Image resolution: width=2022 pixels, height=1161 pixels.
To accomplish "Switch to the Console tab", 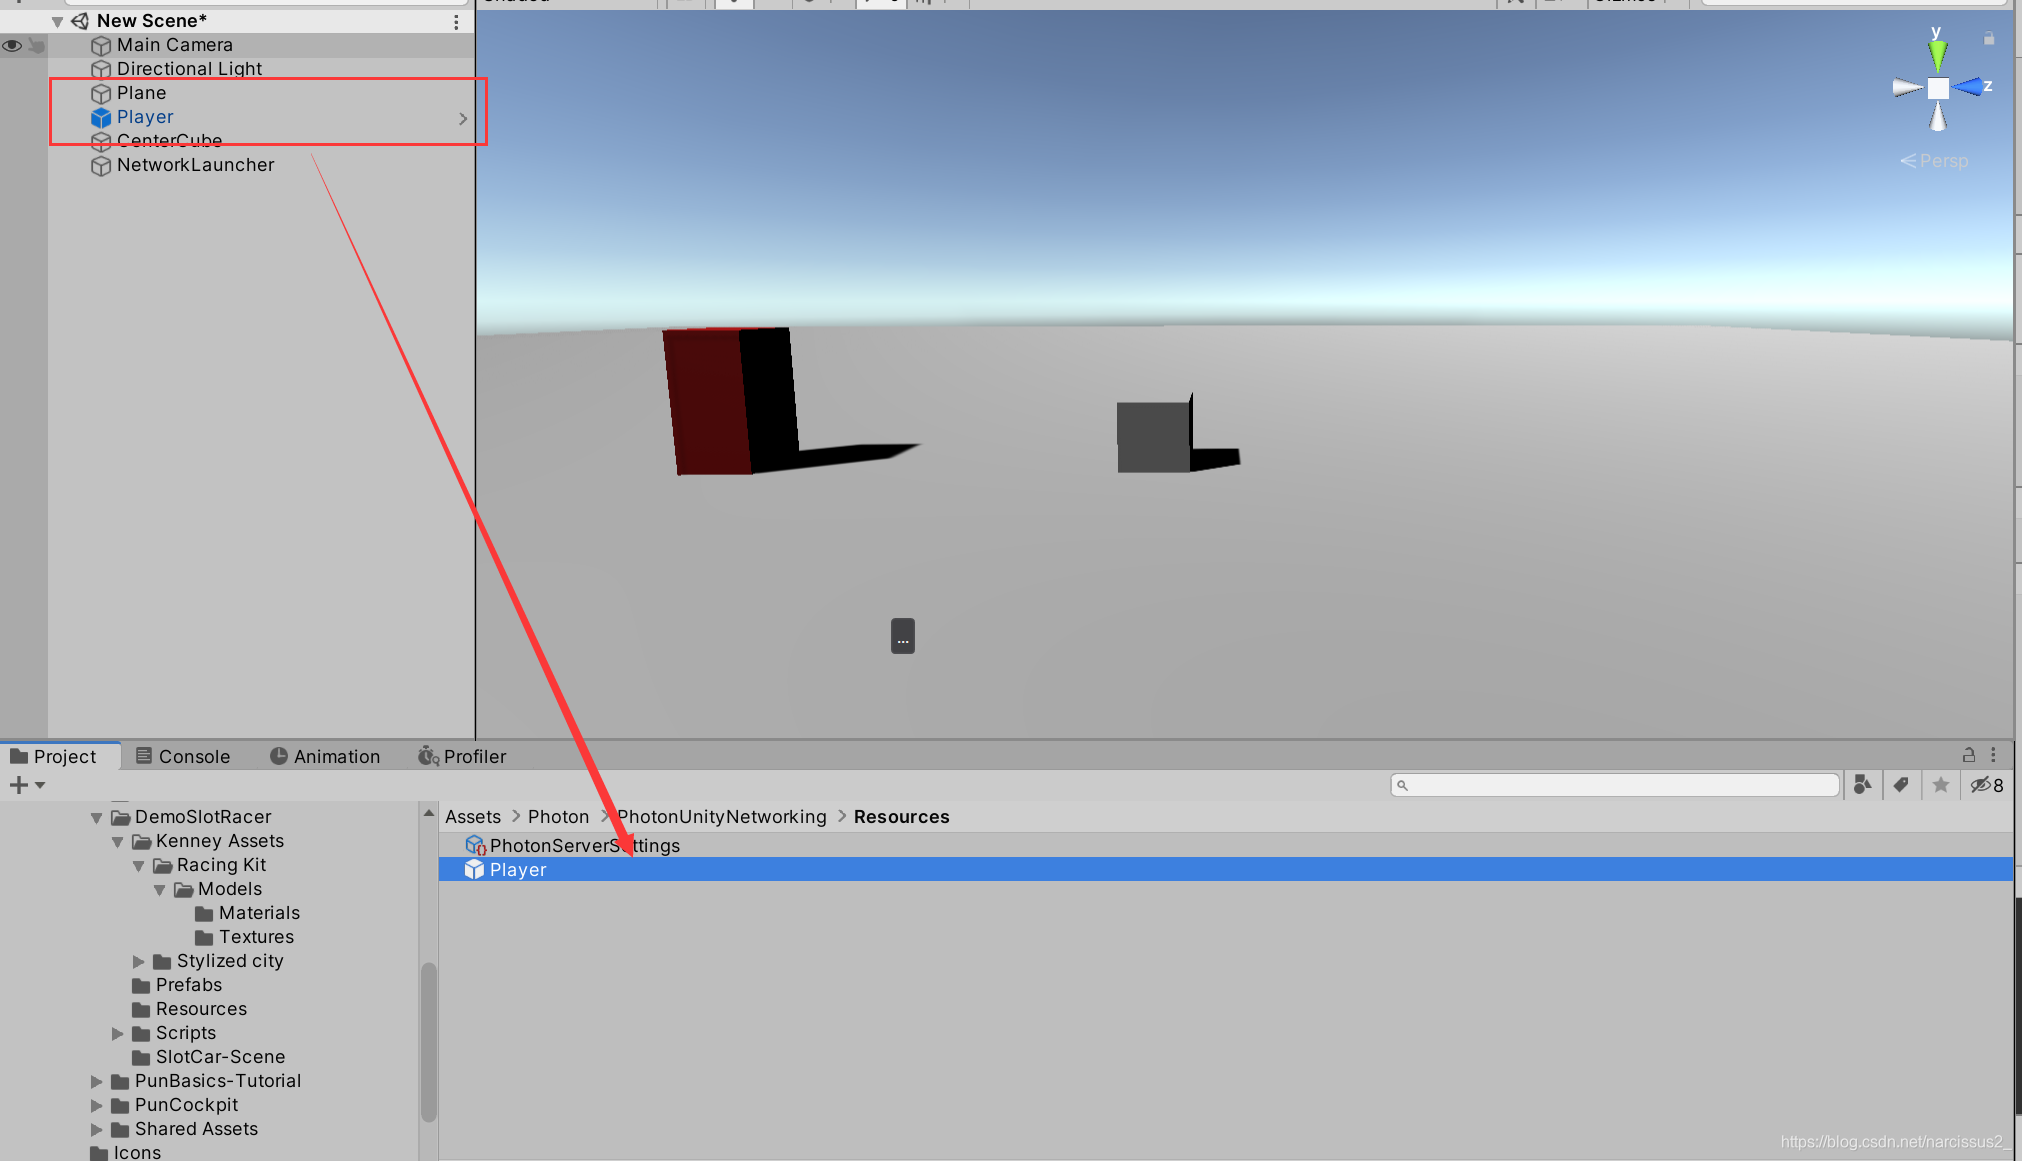I will click(x=183, y=756).
